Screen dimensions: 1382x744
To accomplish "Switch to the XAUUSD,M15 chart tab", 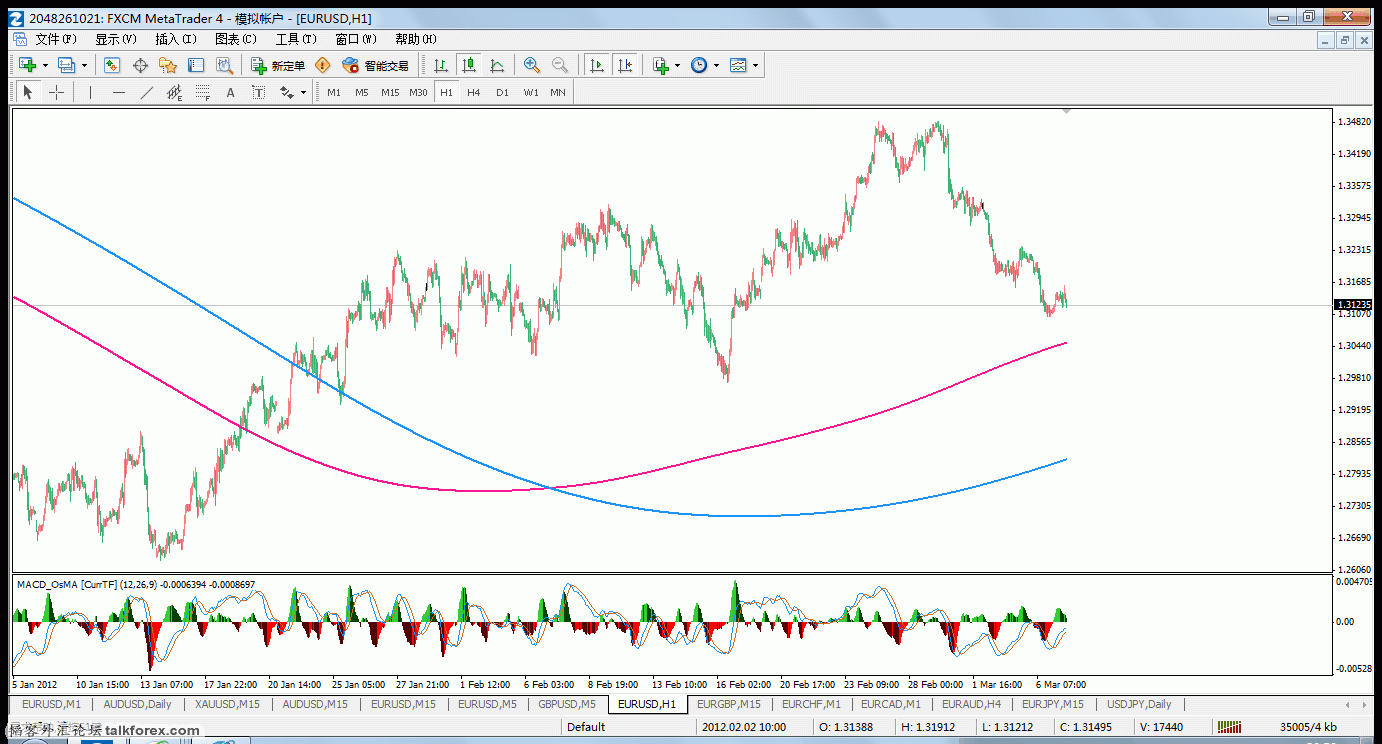I will [x=227, y=704].
